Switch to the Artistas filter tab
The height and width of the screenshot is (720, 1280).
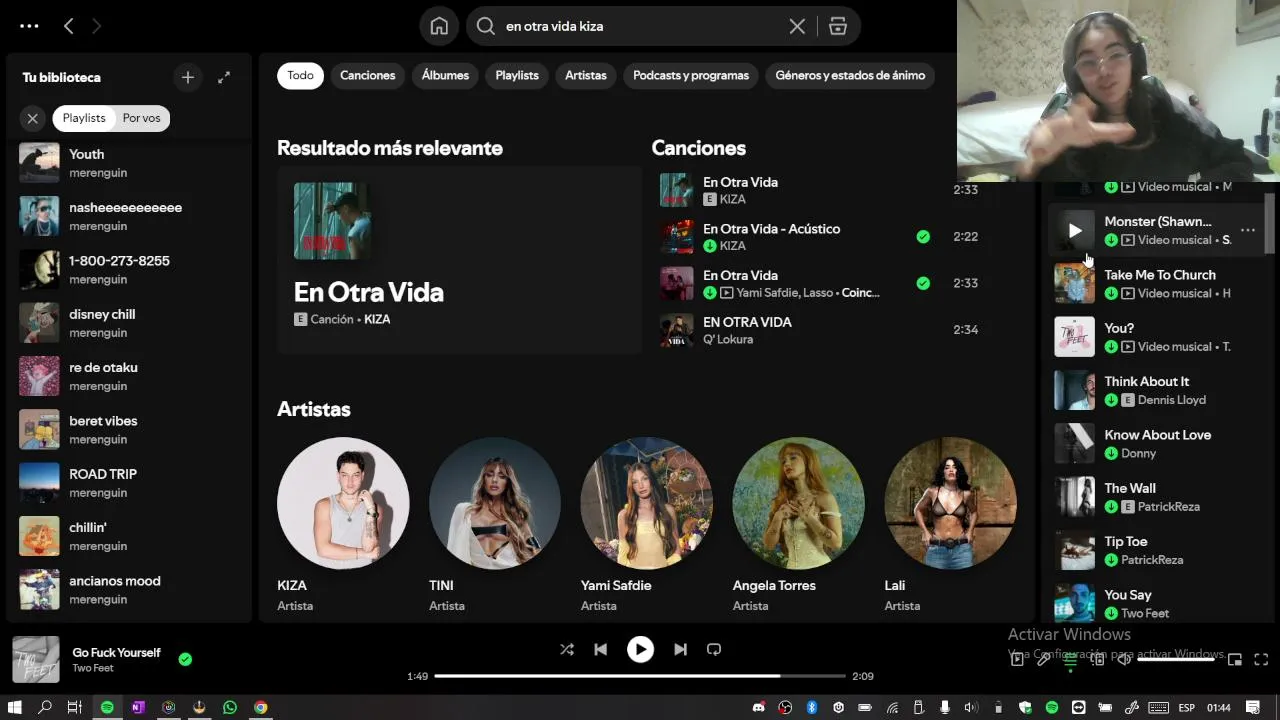(x=586, y=75)
